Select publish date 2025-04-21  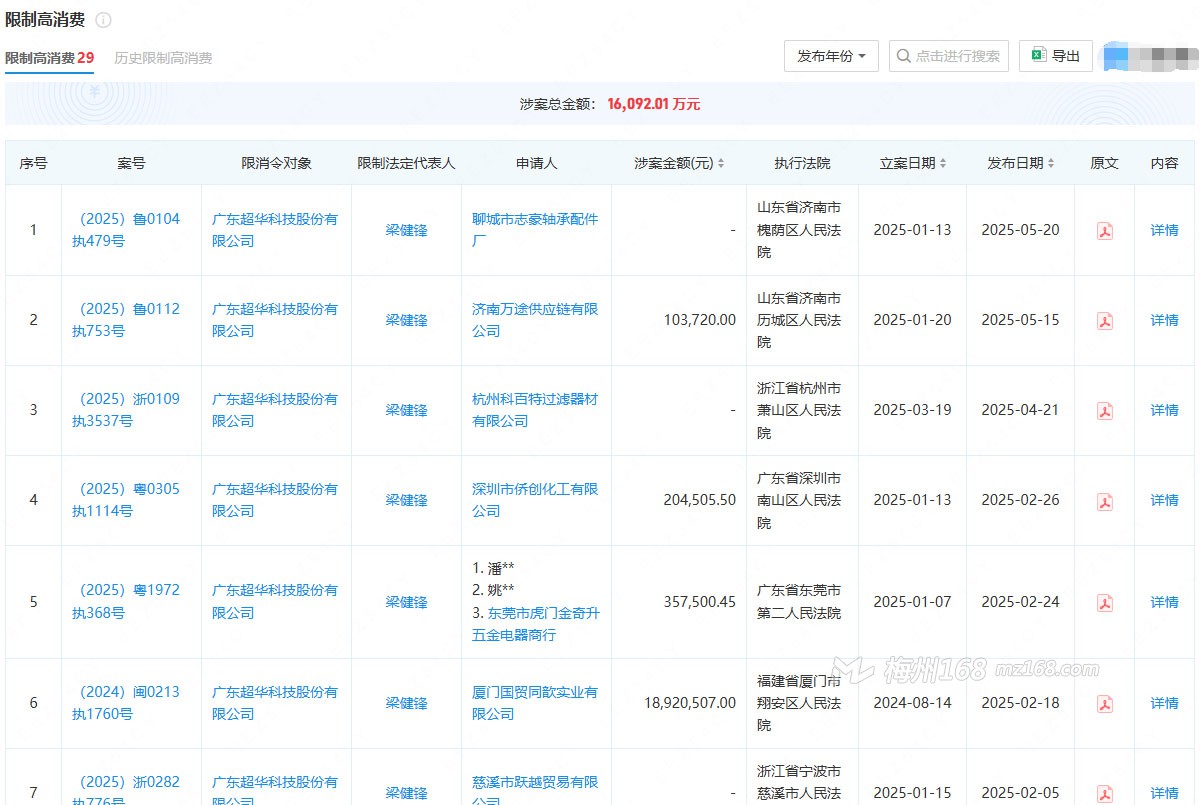[x=1020, y=410]
